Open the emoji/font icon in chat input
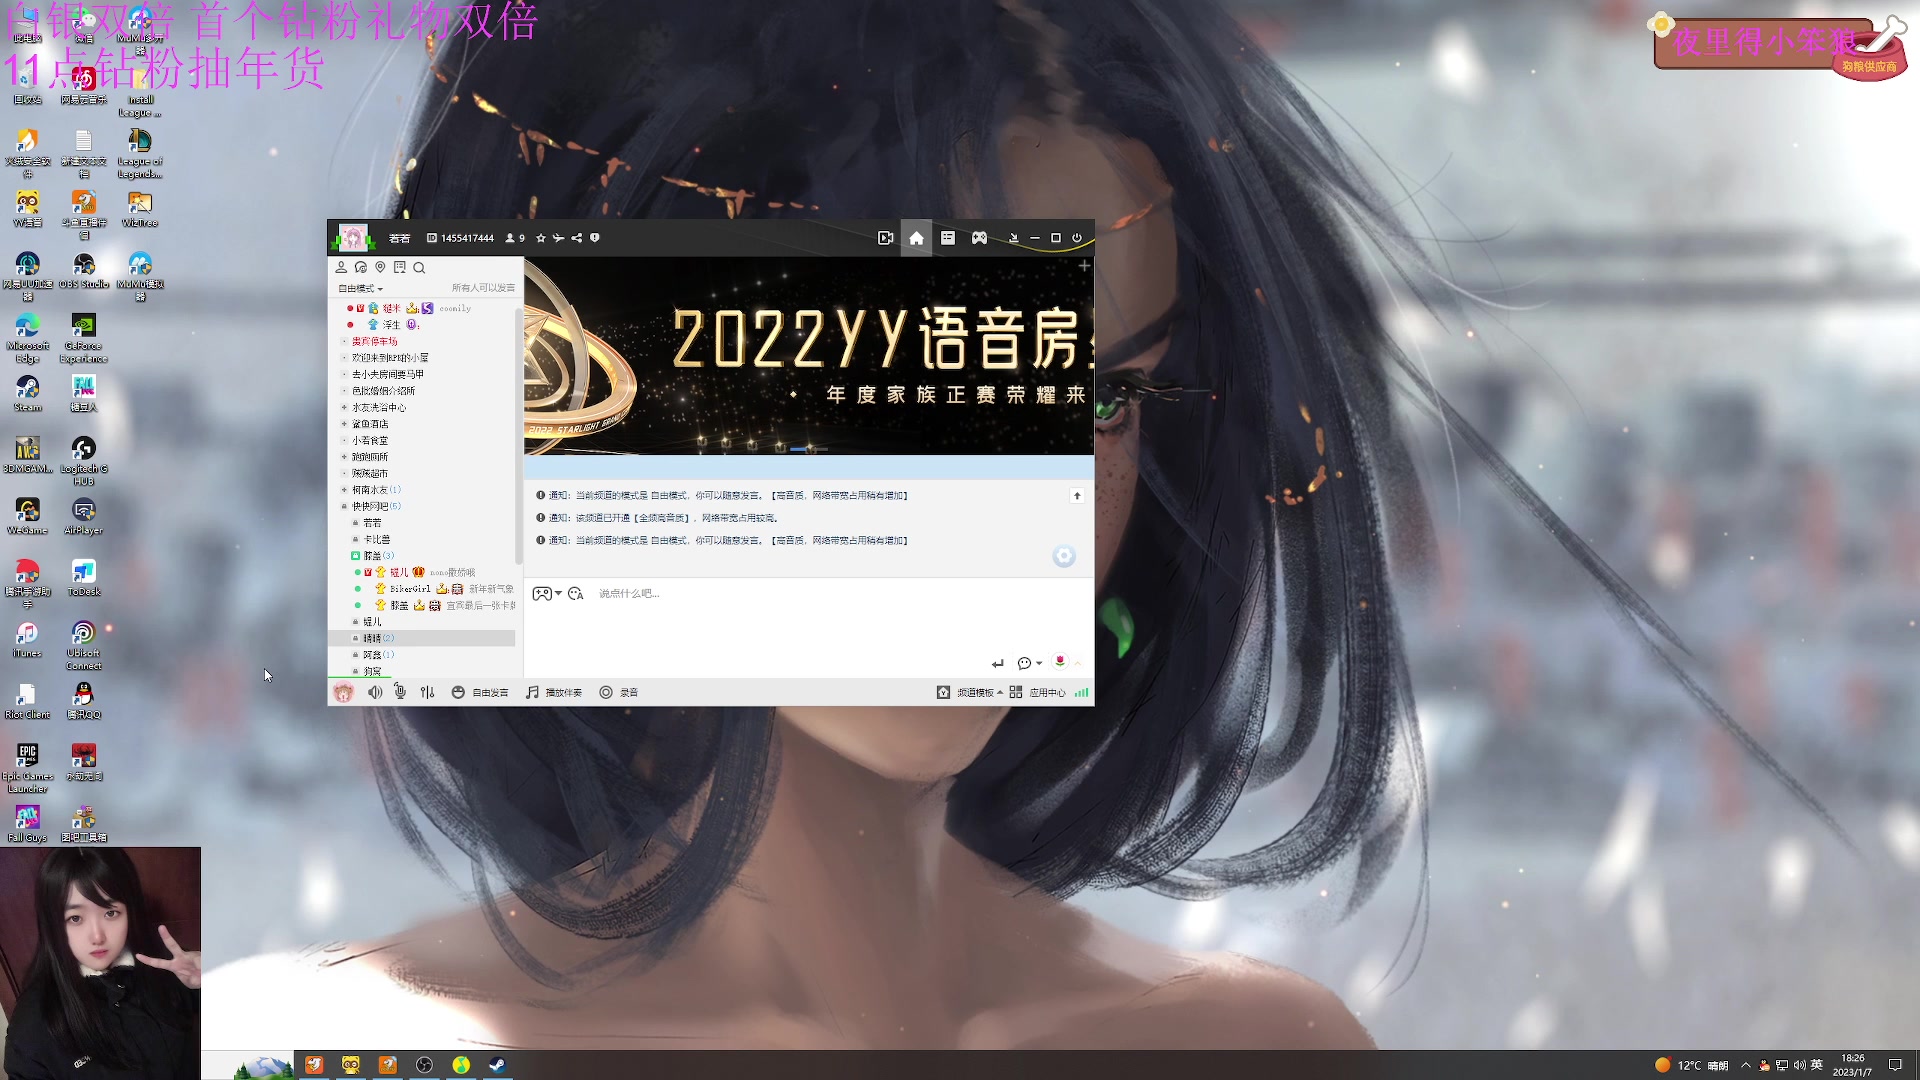The height and width of the screenshot is (1080, 1920). coord(575,593)
